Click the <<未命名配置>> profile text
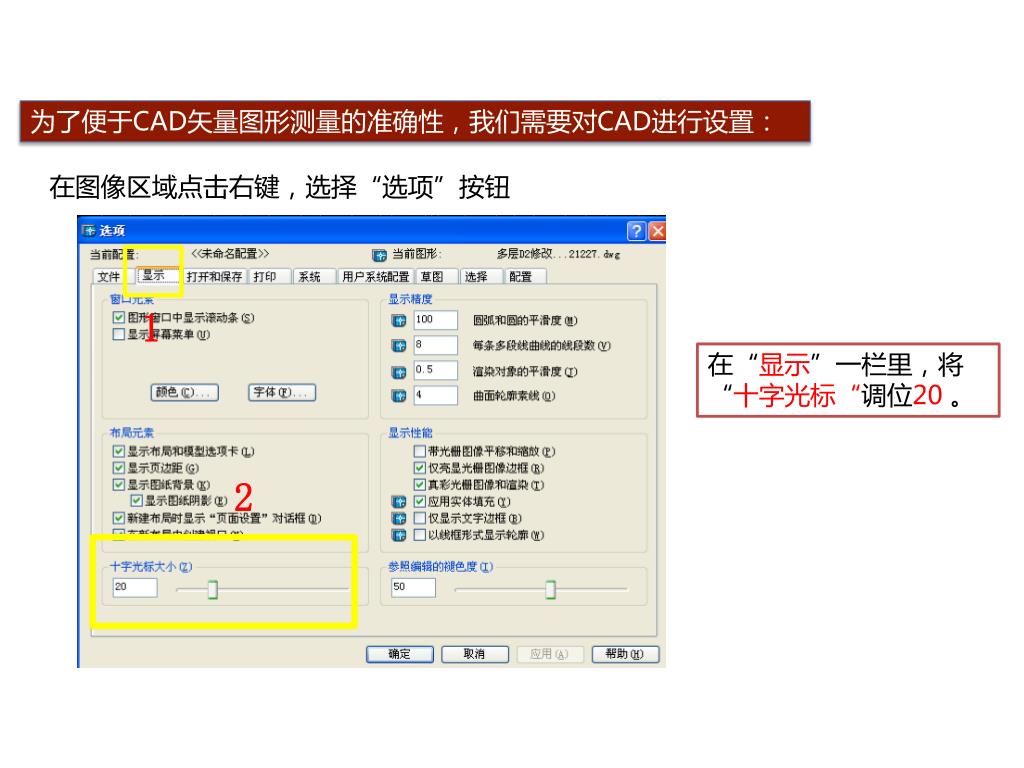Screen dimensions: 1024x768 coord(230,253)
